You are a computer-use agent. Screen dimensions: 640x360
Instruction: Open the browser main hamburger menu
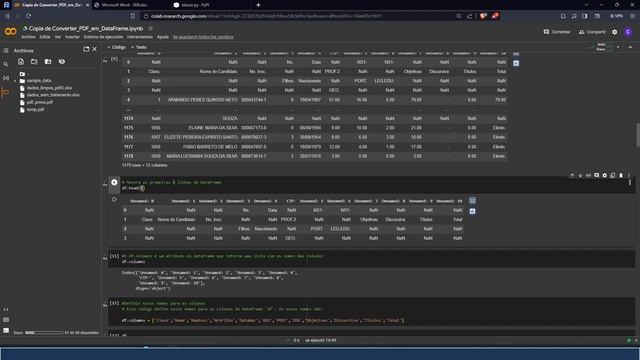632,16
